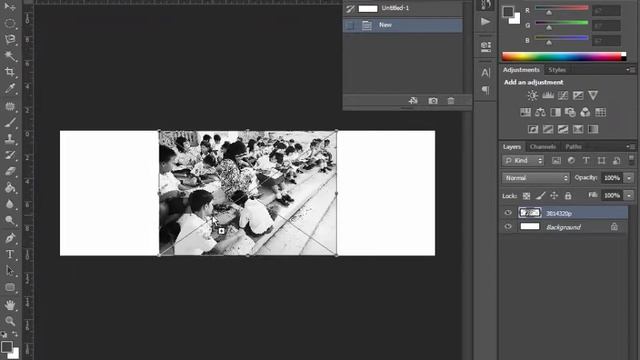Add Curves adjustment

point(563,96)
